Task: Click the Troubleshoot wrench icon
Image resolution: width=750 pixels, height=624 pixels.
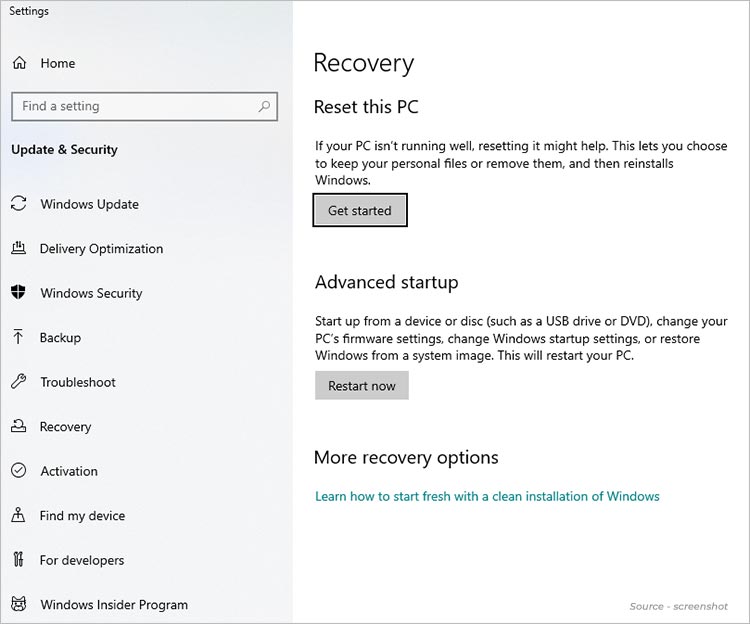Action: point(19,381)
